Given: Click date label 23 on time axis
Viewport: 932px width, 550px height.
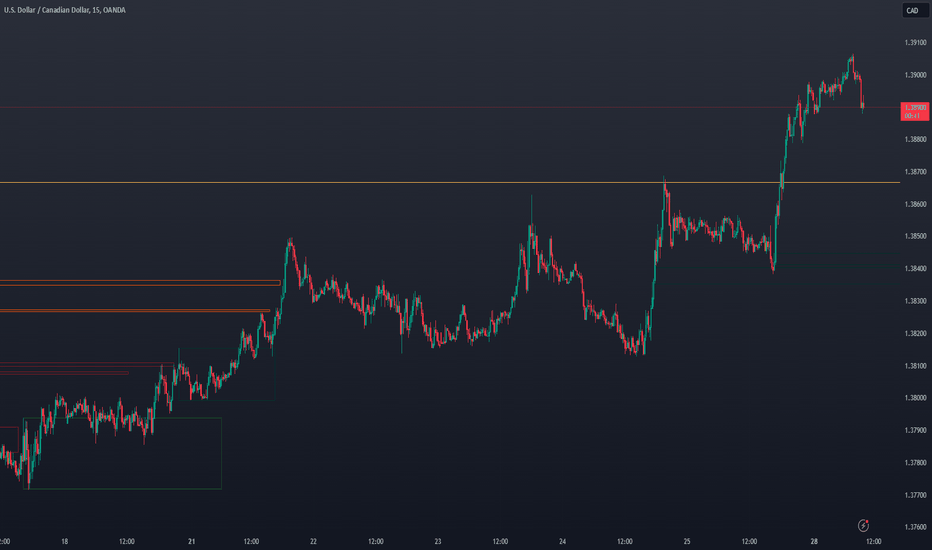Looking at the screenshot, I should coord(438,542).
